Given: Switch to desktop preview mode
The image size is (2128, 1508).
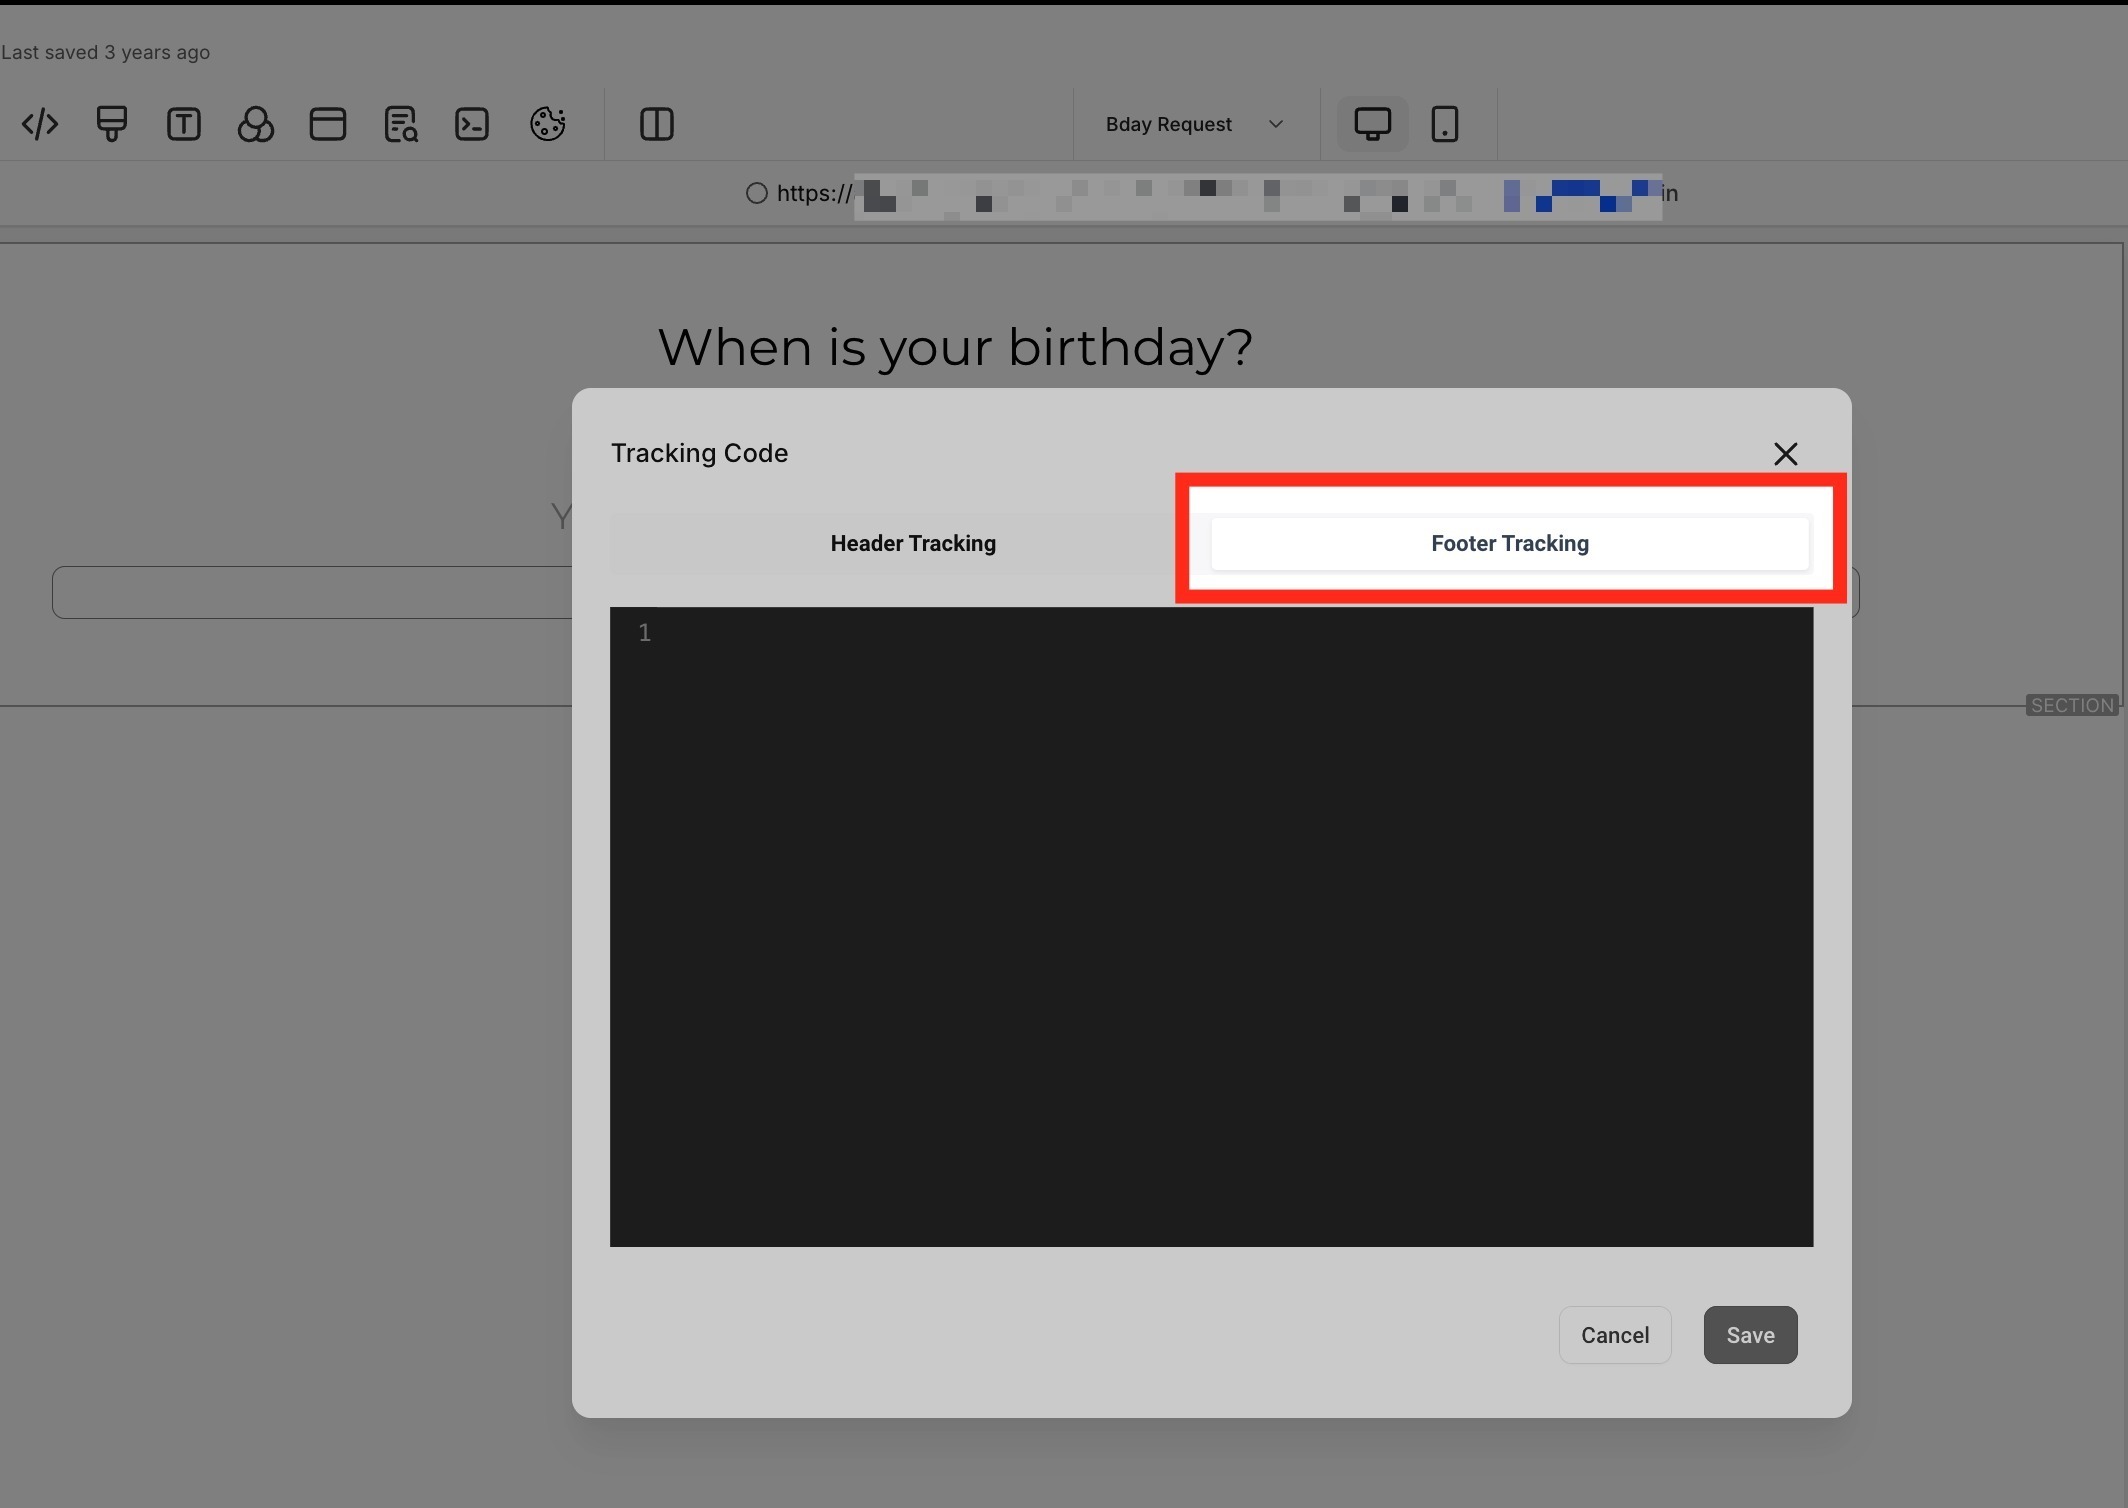Looking at the screenshot, I should coord(1372,124).
